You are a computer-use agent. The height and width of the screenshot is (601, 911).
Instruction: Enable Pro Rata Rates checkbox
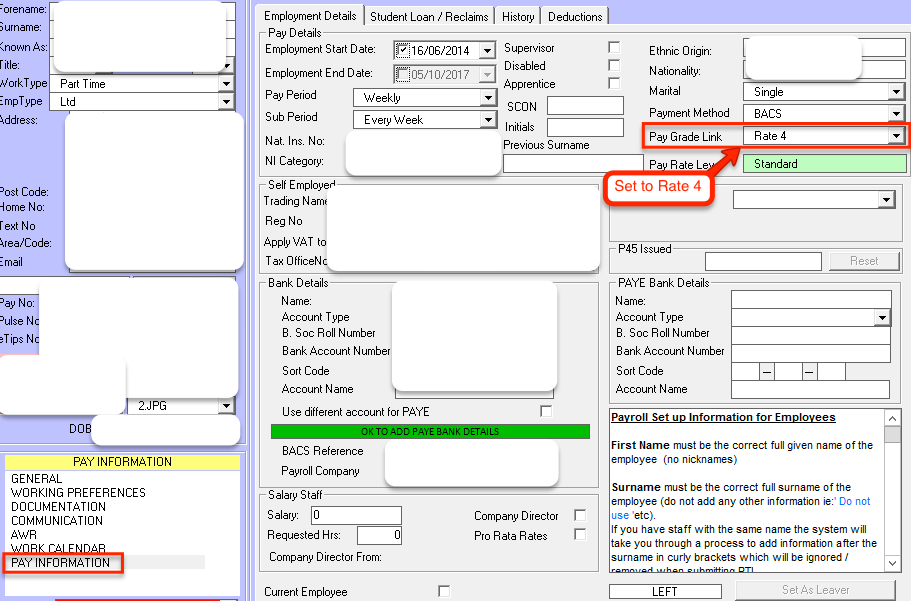click(x=580, y=535)
